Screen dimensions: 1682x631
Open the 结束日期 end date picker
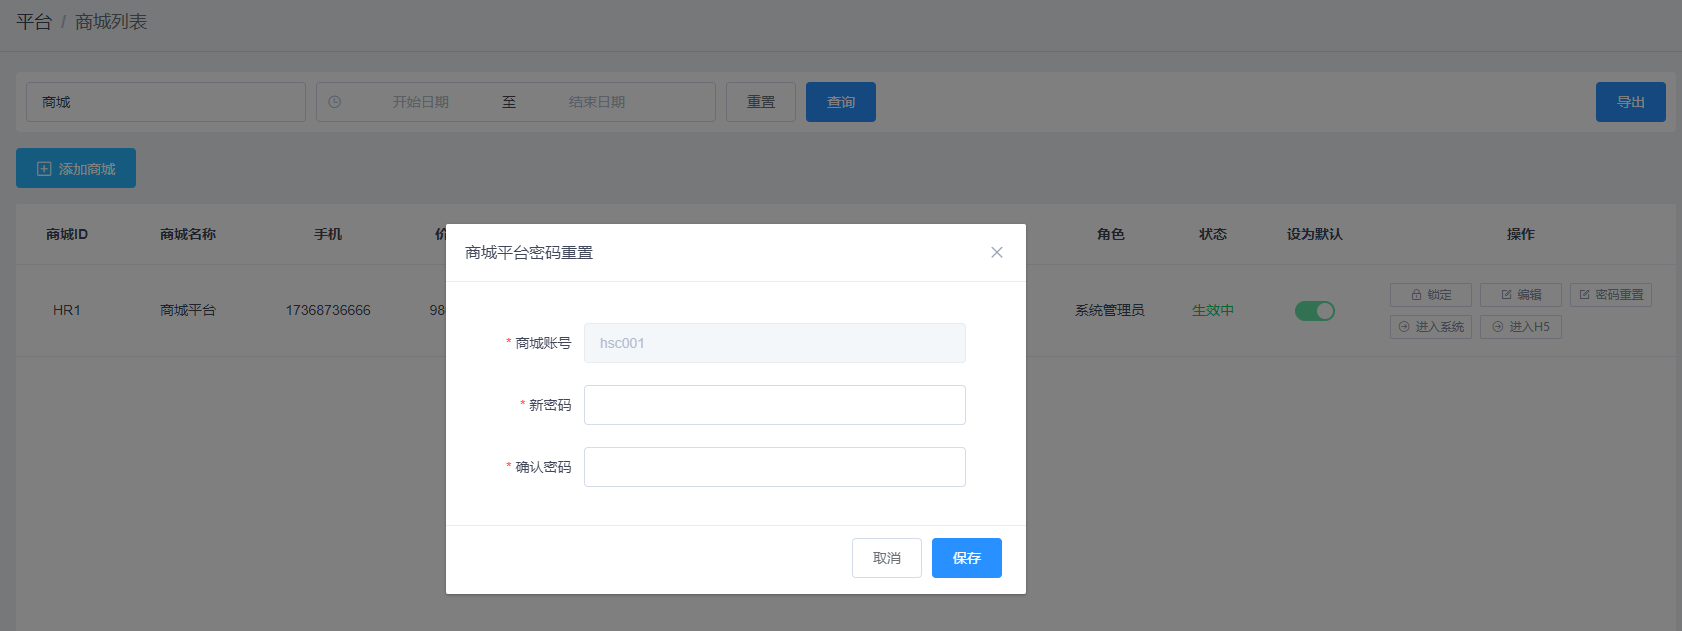596,102
